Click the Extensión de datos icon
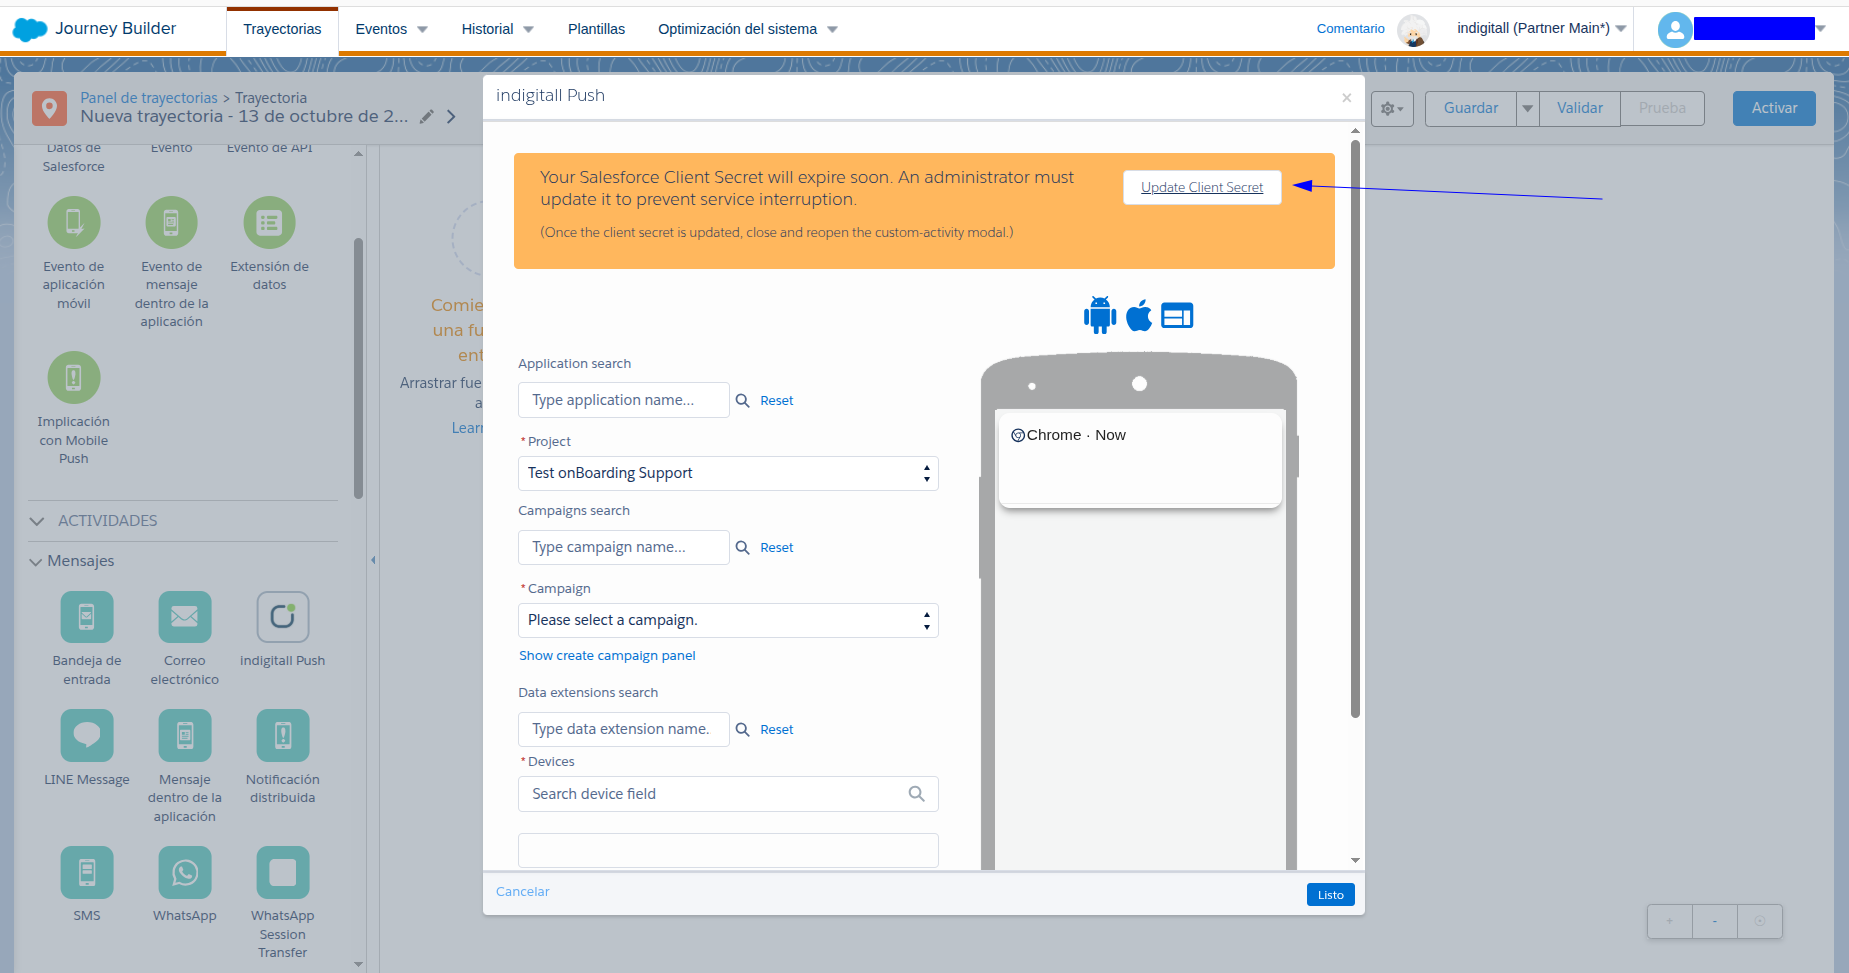This screenshot has width=1849, height=973. tap(270, 222)
